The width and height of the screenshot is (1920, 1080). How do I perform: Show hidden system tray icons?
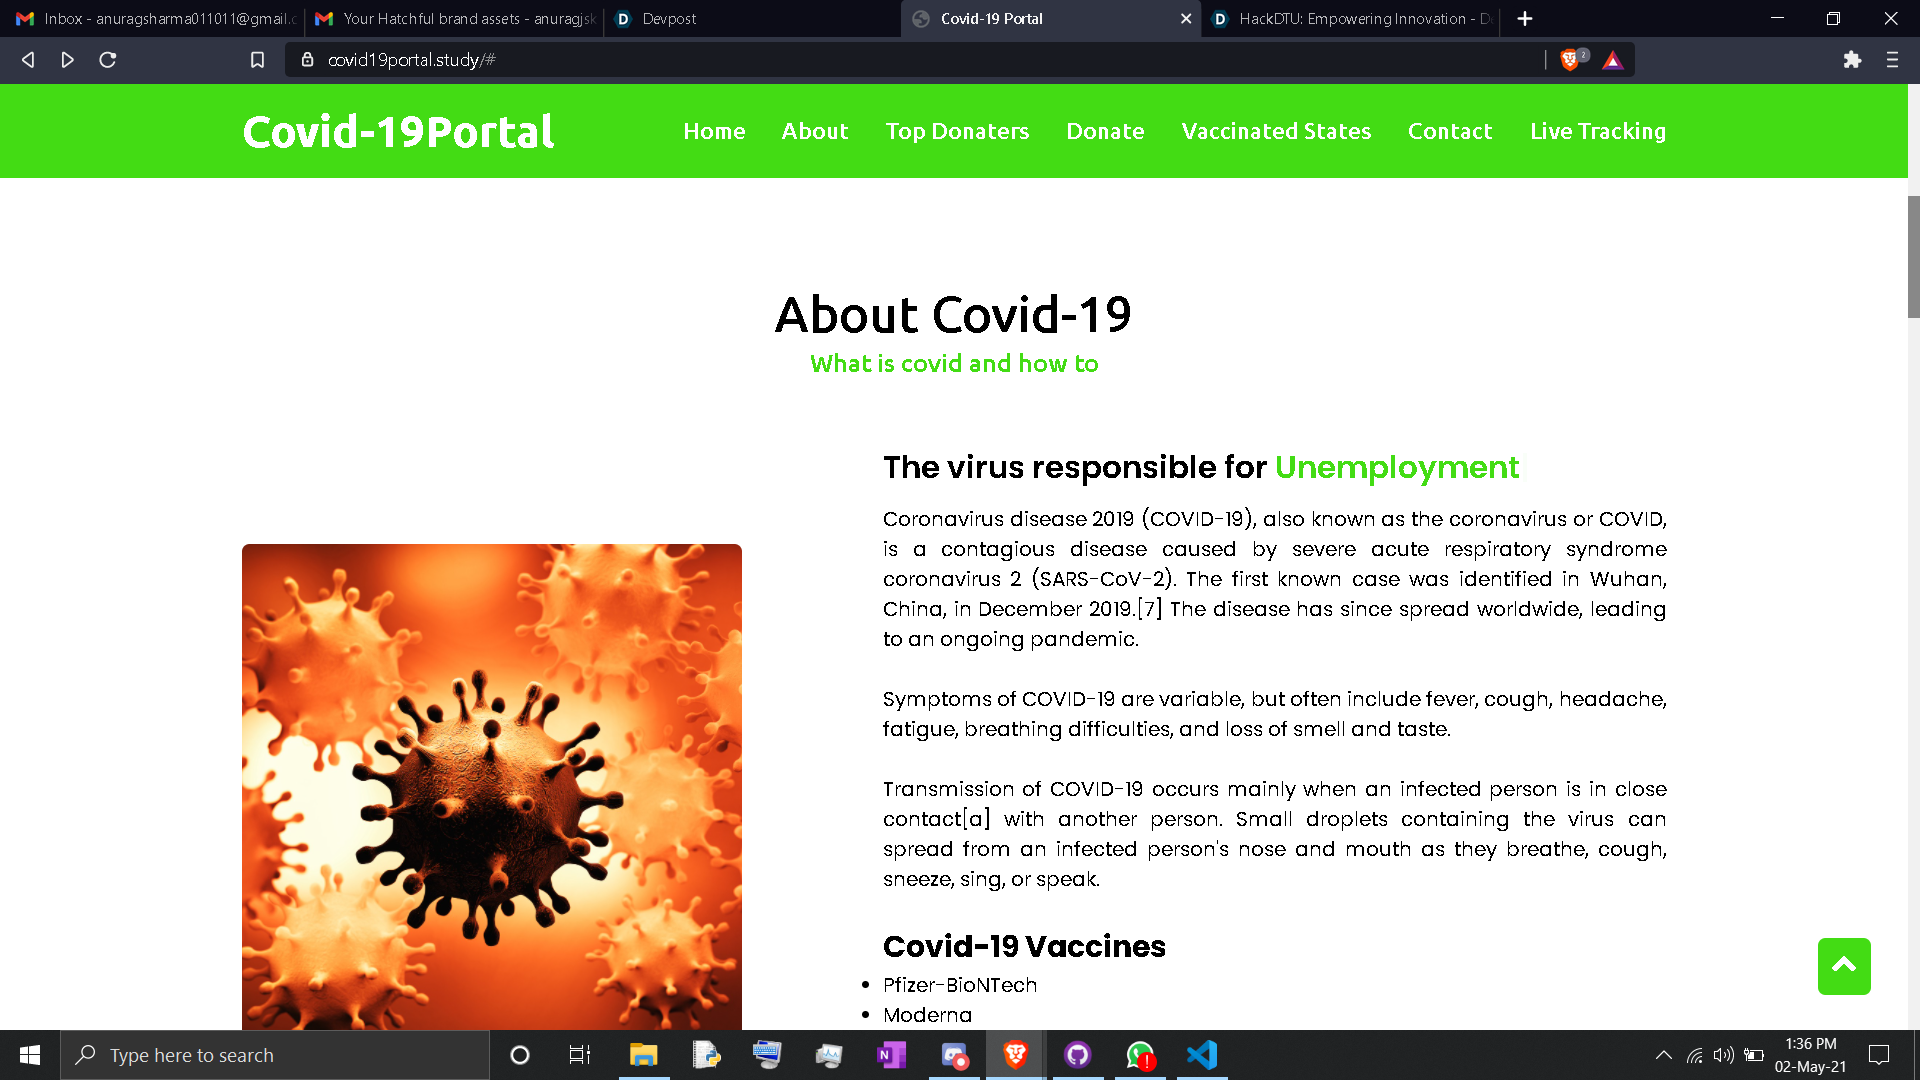click(x=1663, y=1055)
